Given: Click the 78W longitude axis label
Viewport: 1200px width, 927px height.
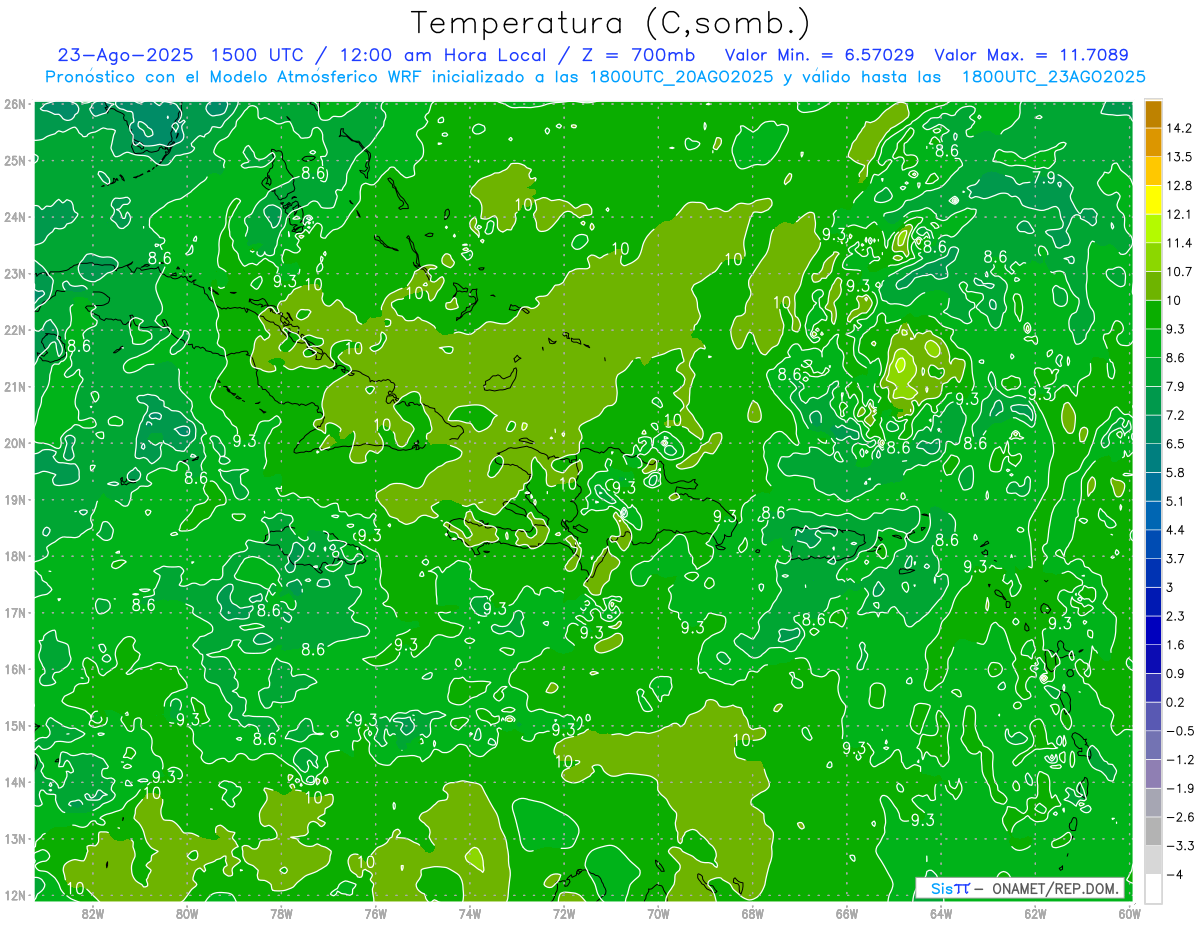Looking at the screenshot, I should pyautogui.click(x=281, y=913).
